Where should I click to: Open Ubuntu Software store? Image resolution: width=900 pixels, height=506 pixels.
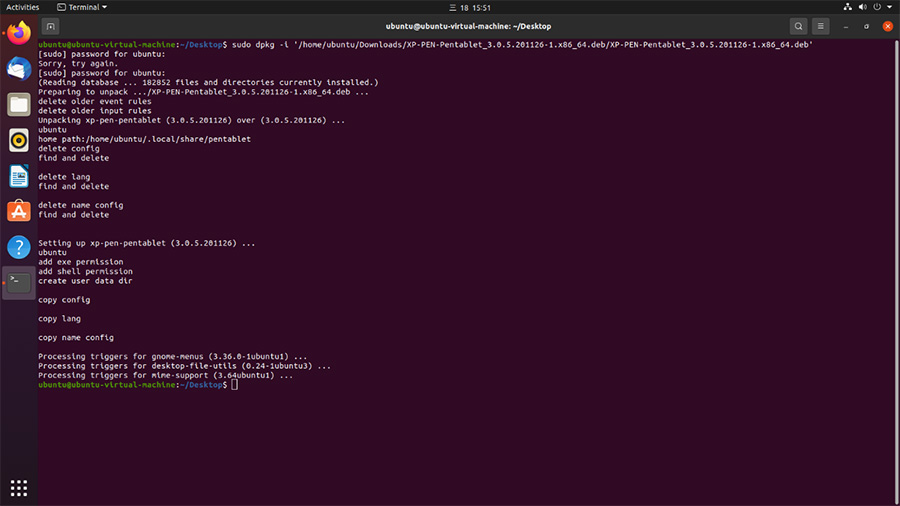pyautogui.click(x=18, y=211)
